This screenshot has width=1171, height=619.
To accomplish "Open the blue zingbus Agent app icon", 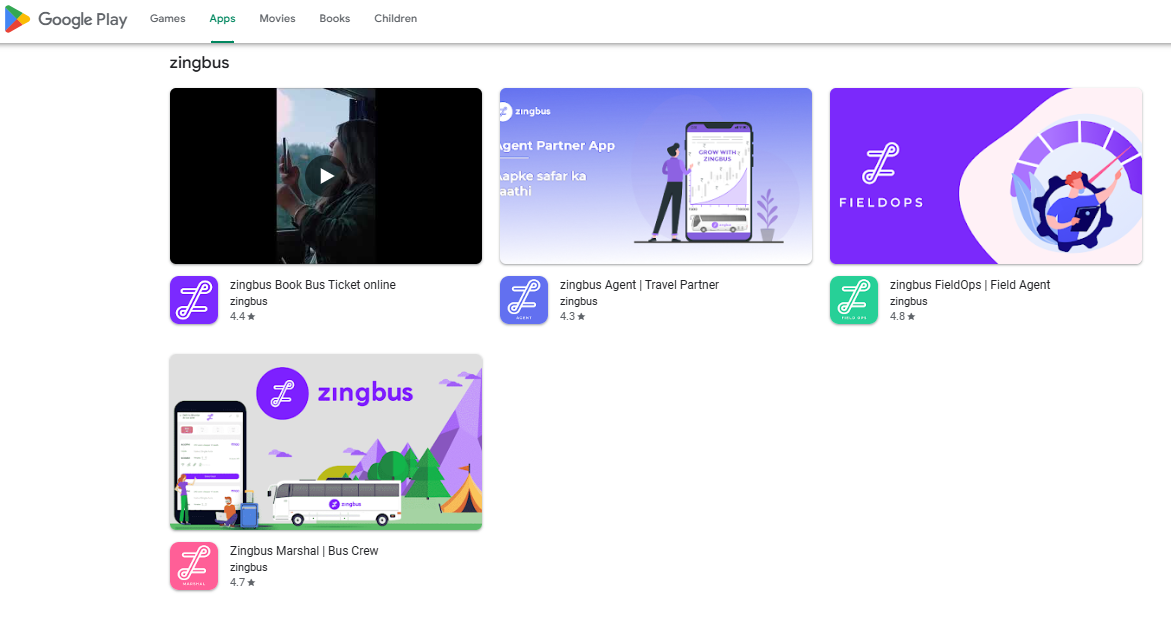I will [x=524, y=300].
